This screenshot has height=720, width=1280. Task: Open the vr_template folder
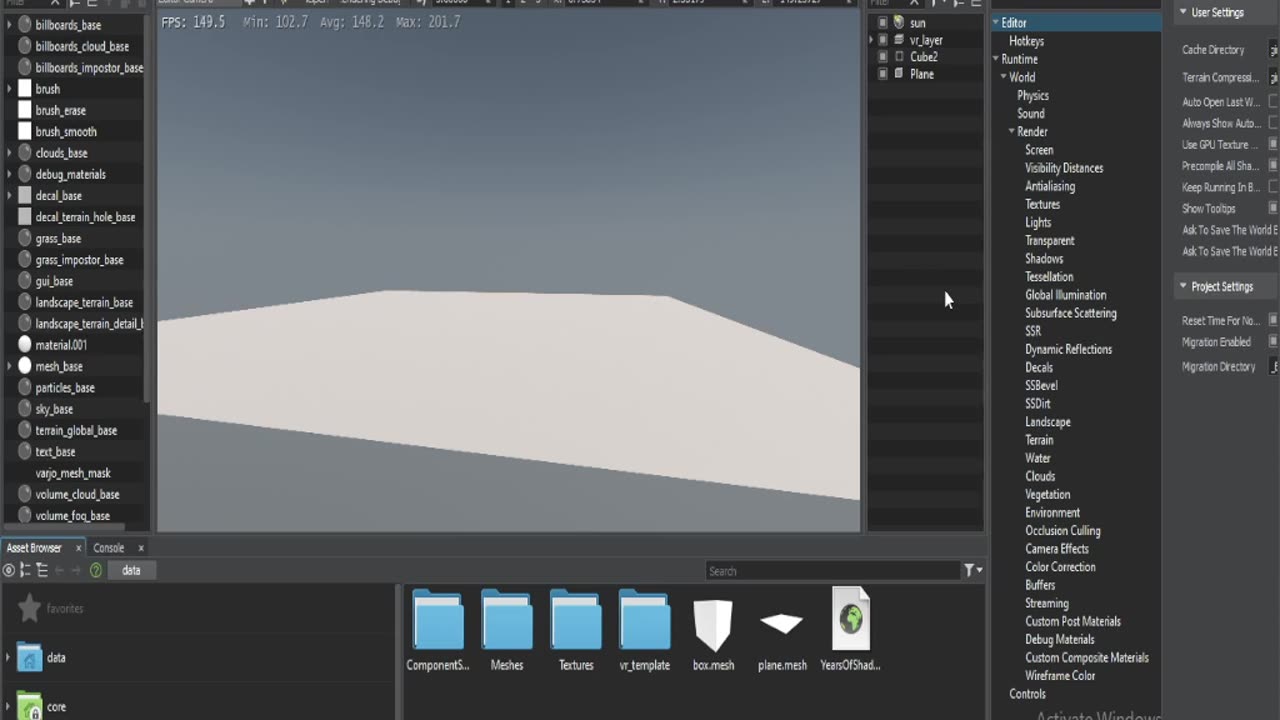coord(644,621)
